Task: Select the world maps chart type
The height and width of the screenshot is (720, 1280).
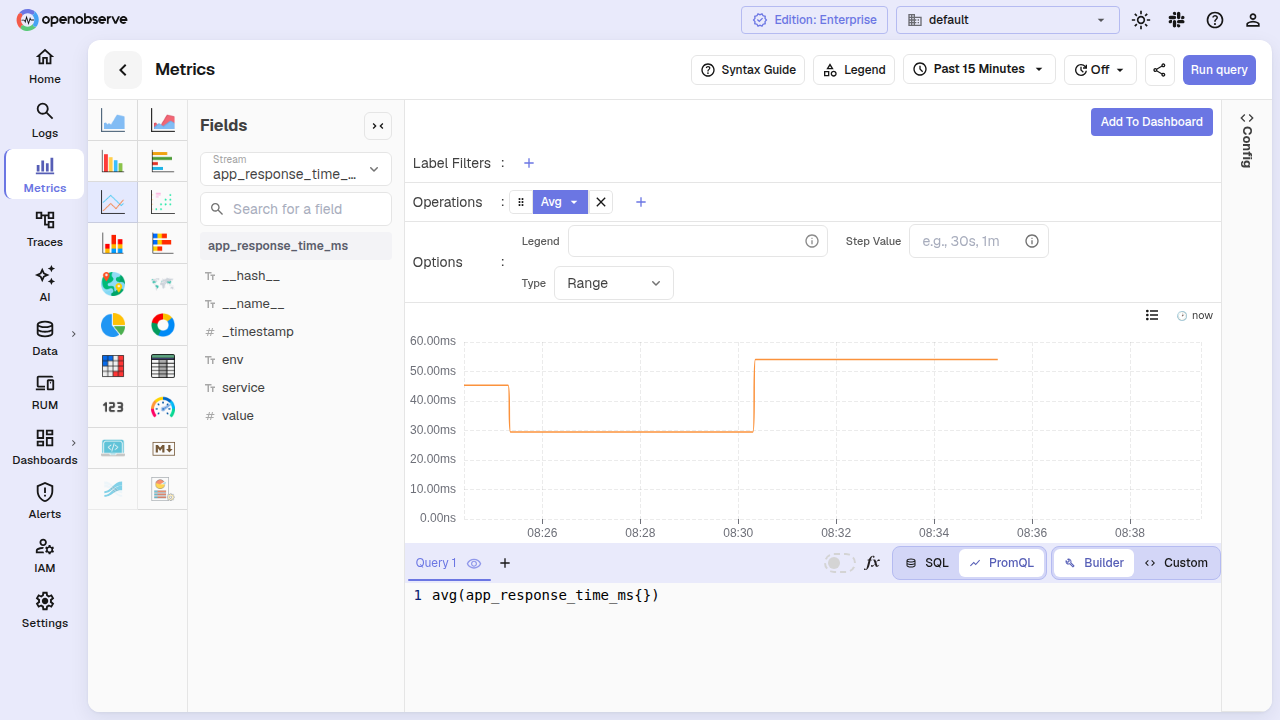Action: 163,284
